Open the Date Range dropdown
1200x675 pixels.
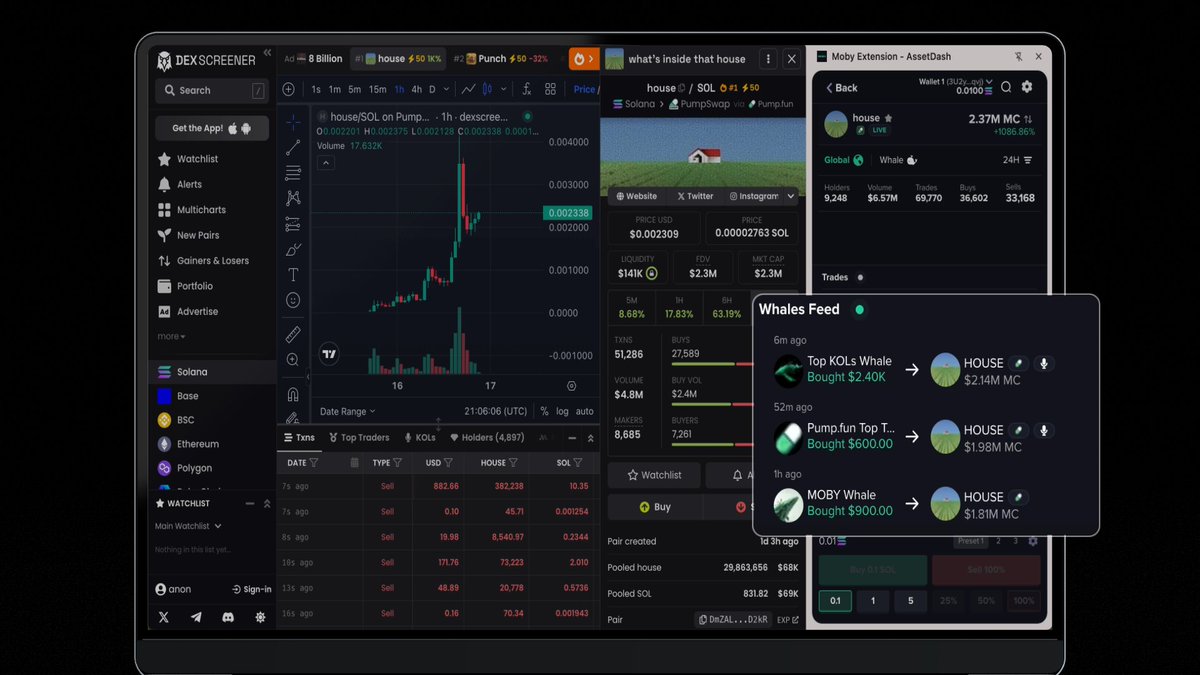pos(348,411)
